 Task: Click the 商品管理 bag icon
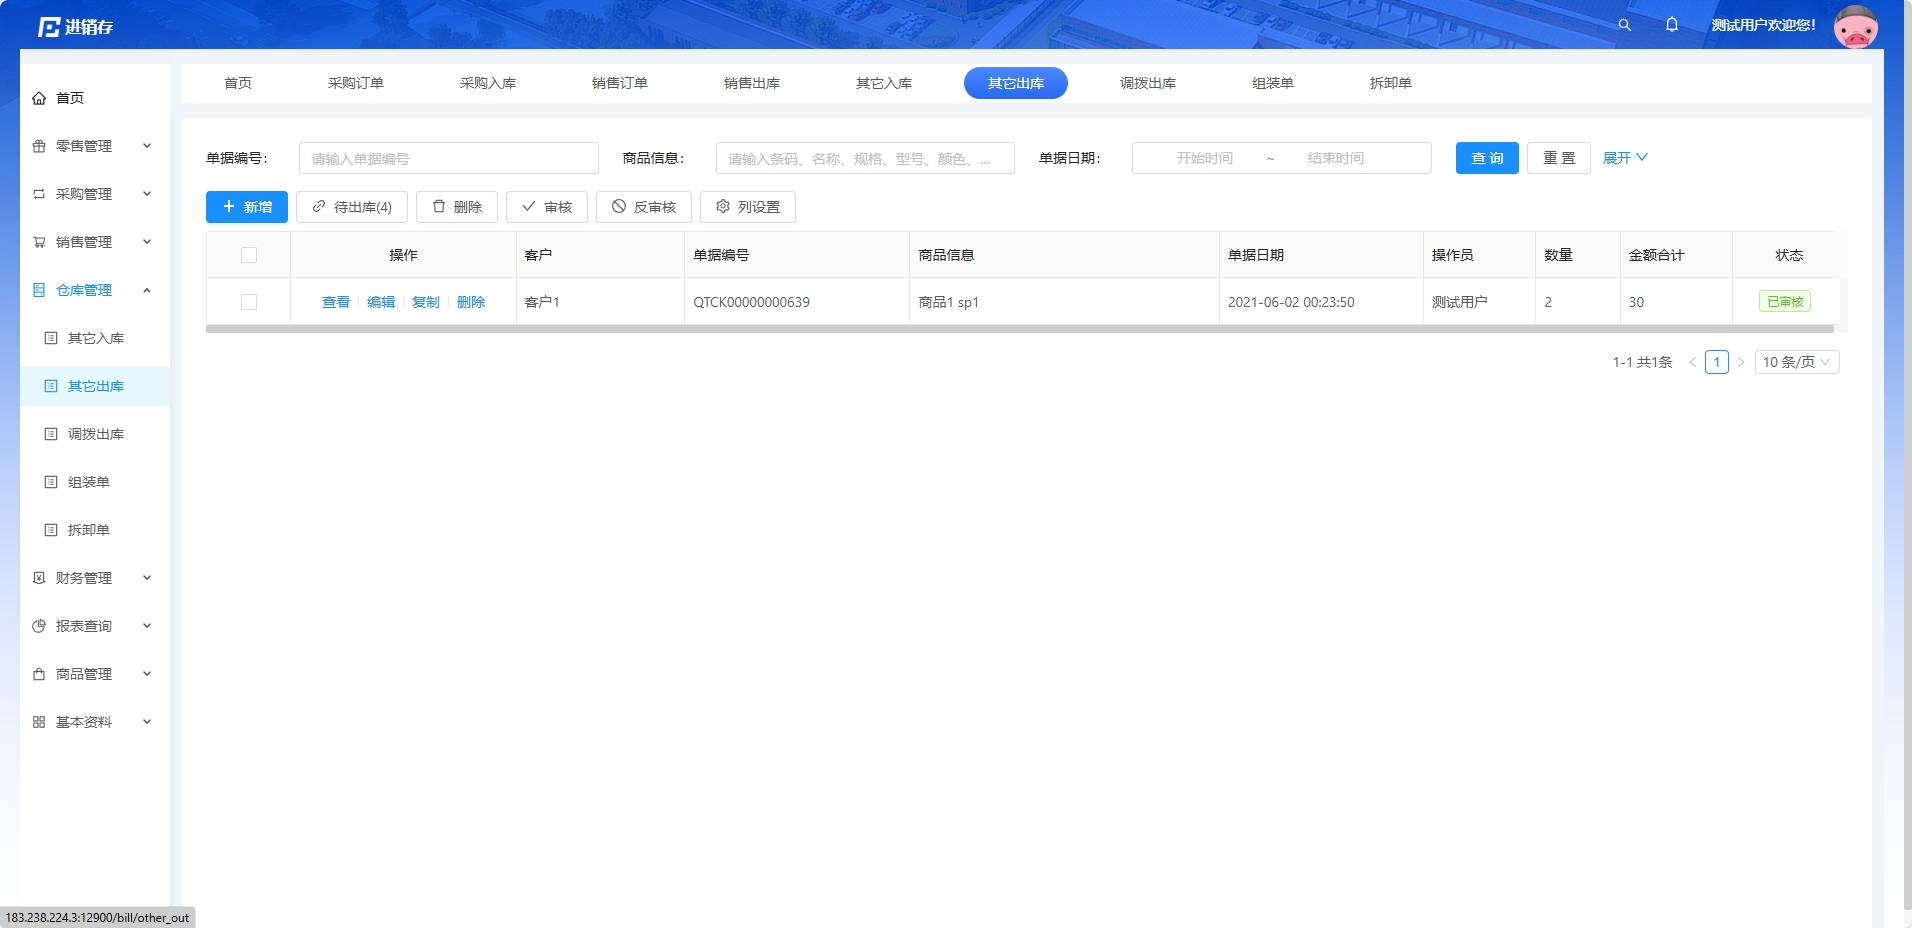(39, 674)
